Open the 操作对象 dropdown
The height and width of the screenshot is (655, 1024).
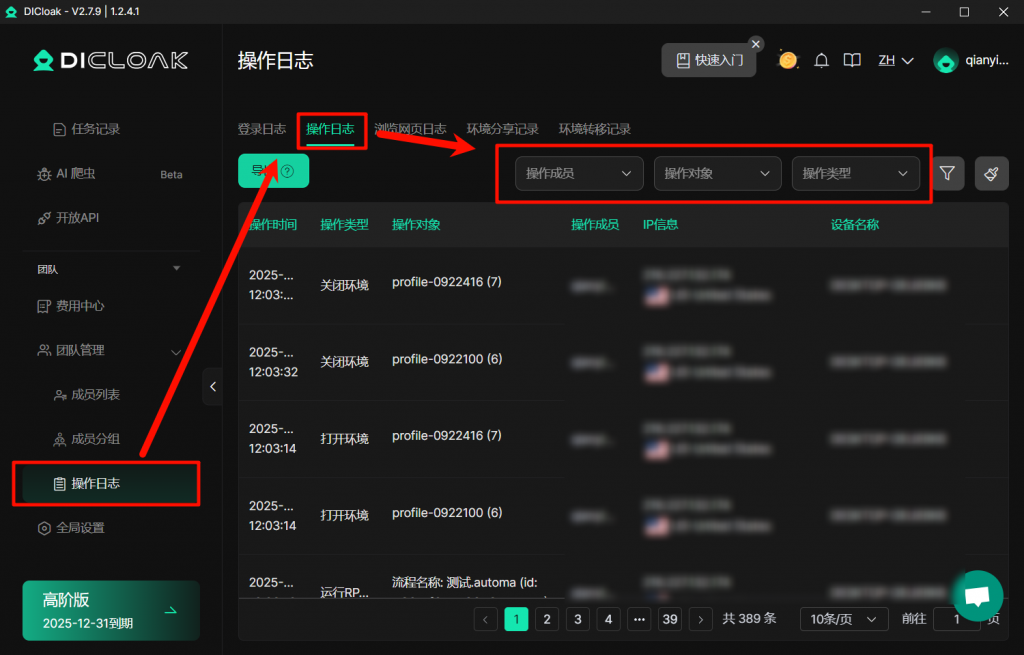pyautogui.click(x=717, y=173)
